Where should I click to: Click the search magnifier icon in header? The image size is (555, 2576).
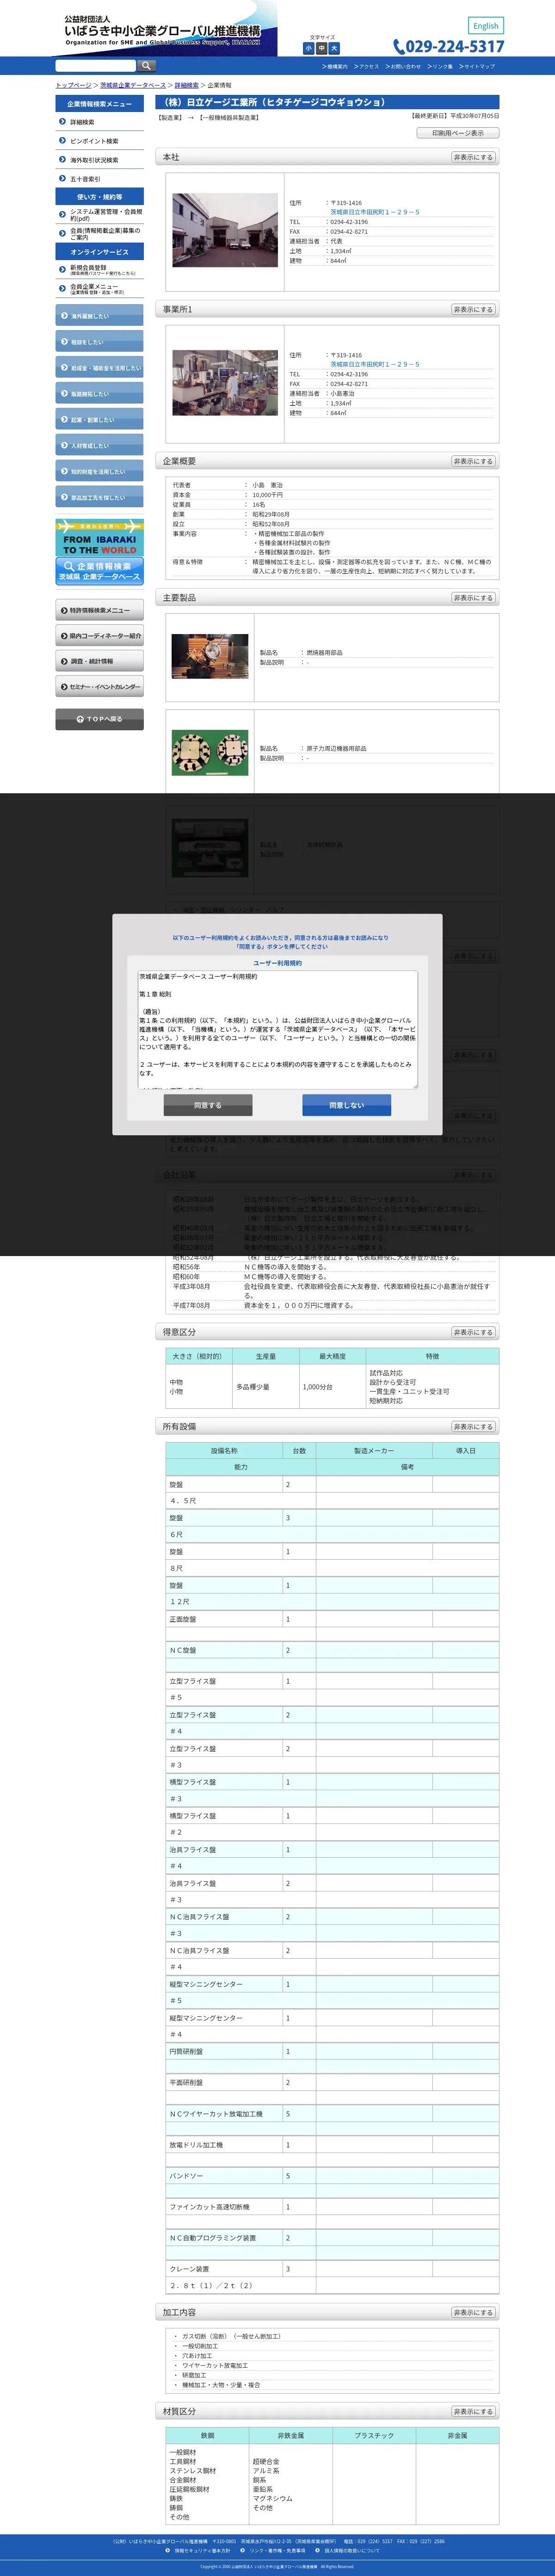pyautogui.click(x=147, y=66)
